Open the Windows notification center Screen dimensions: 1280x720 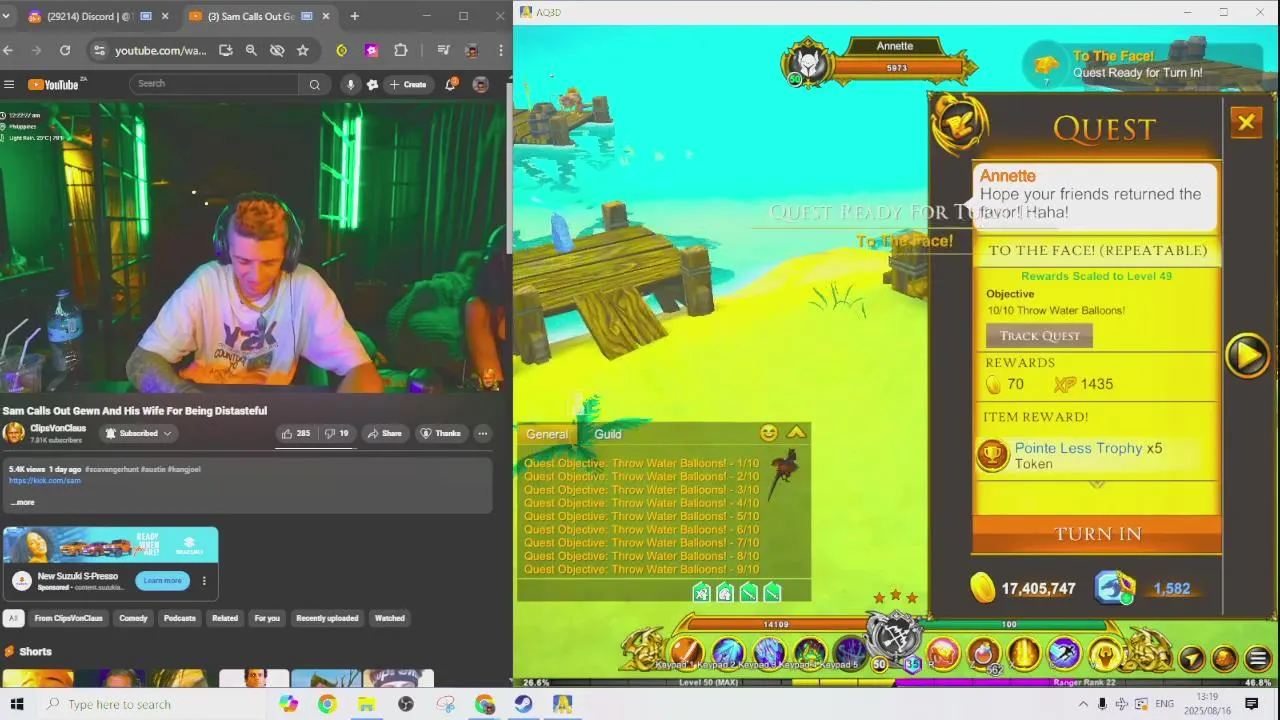tap(1251, 704)
